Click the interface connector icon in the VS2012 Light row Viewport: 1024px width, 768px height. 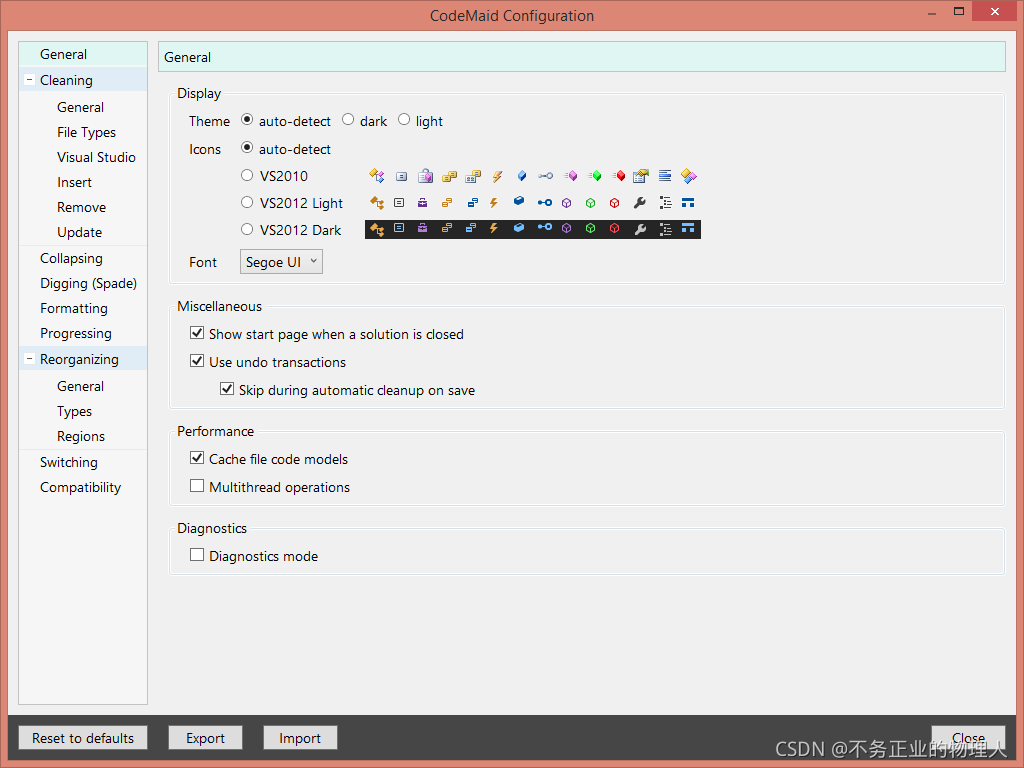tap(545, 202)
